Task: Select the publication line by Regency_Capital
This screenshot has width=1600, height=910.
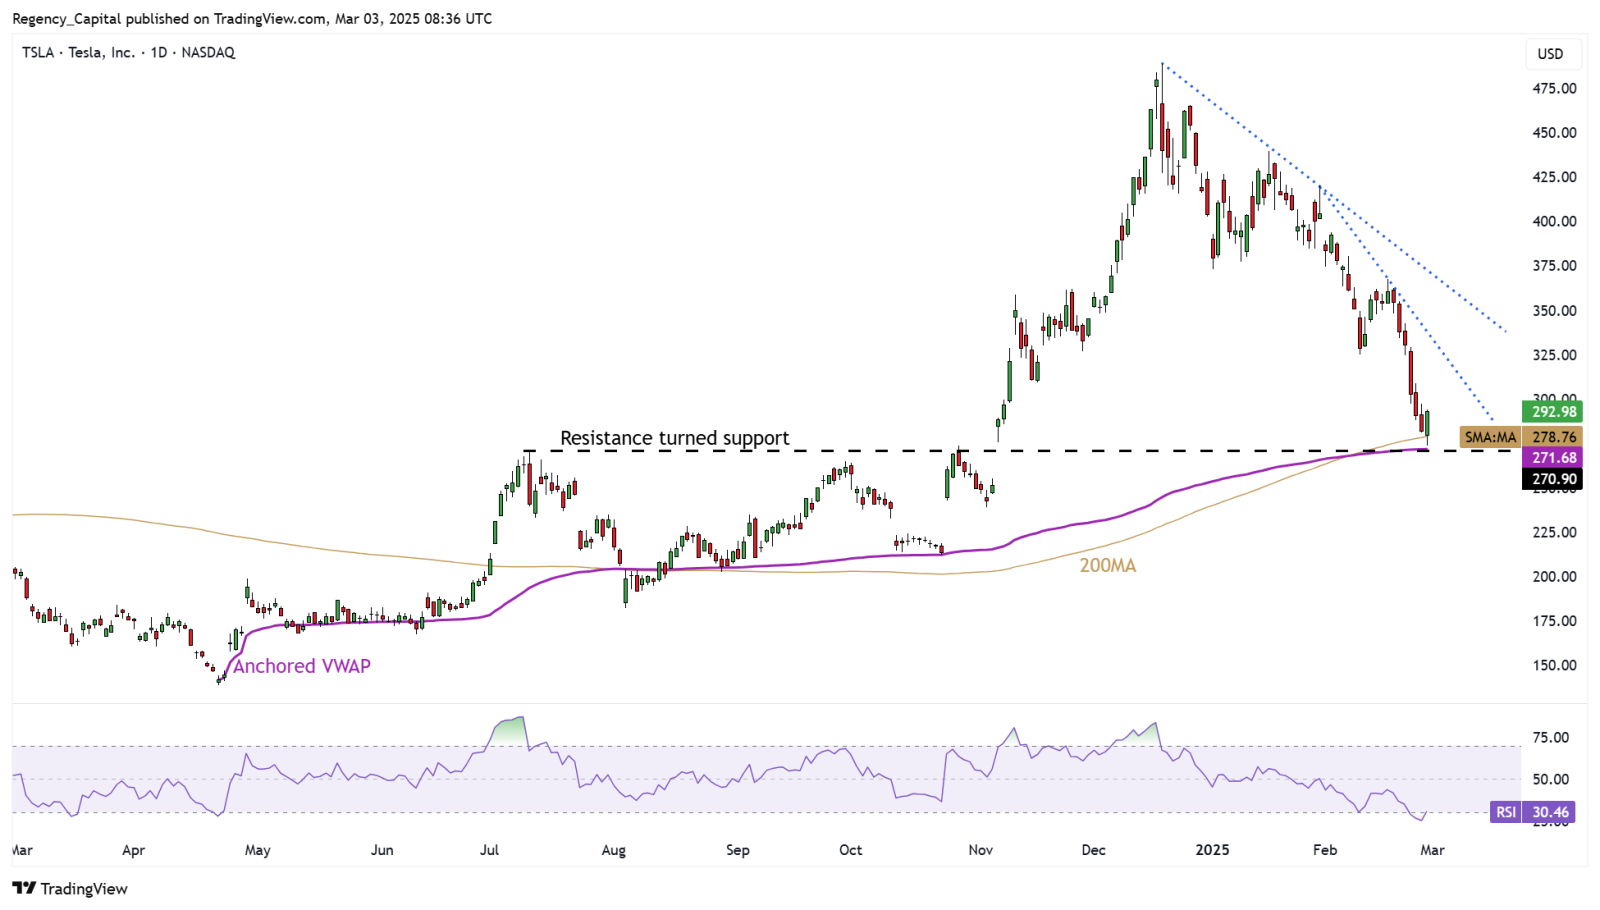Action: (x=252, y=18)
